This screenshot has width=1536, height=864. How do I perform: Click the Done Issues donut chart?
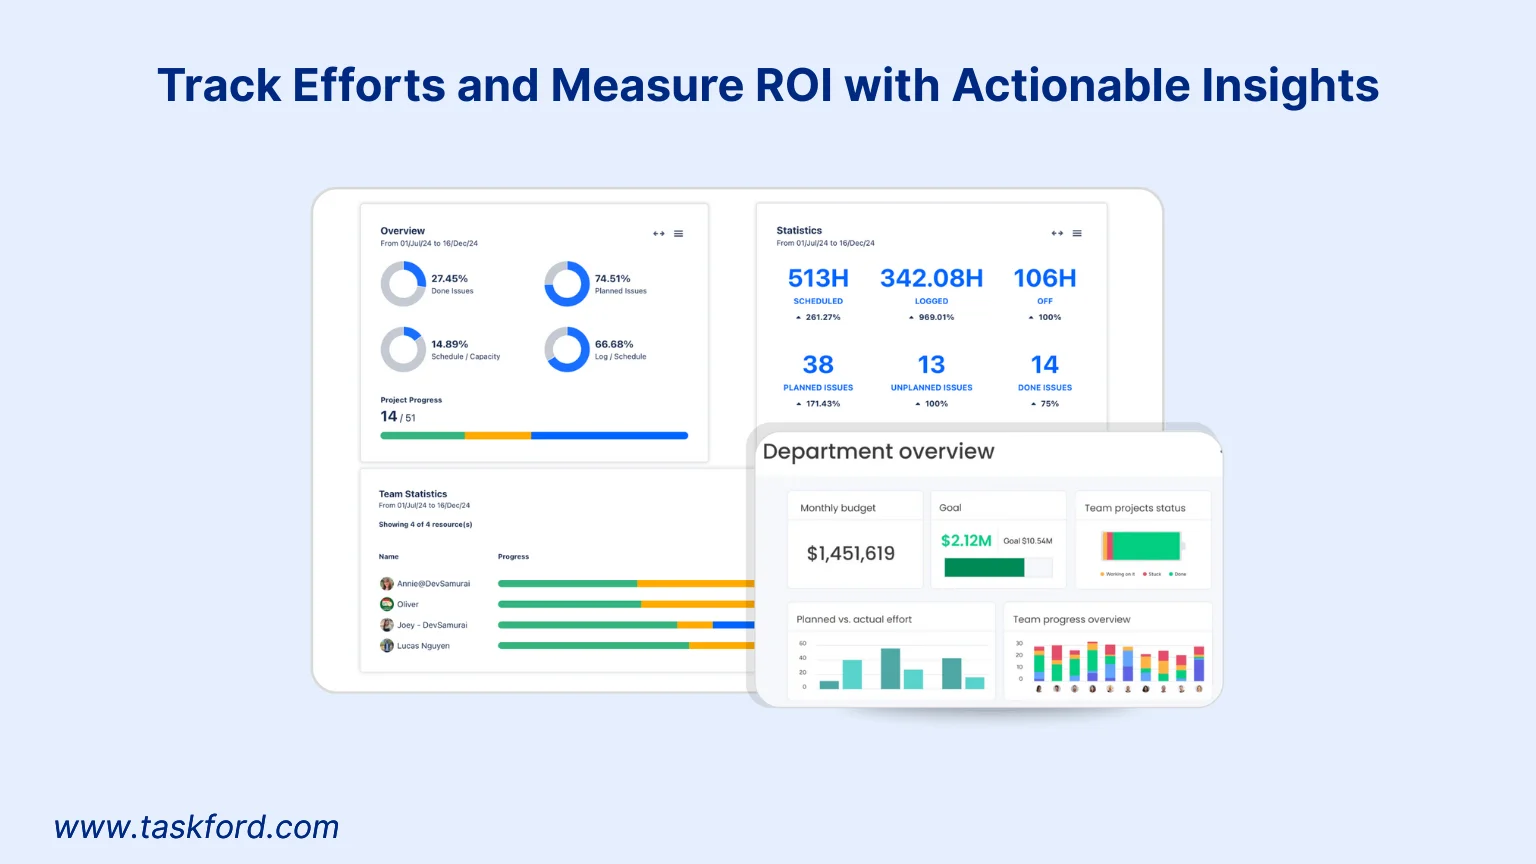click(403, 284)
